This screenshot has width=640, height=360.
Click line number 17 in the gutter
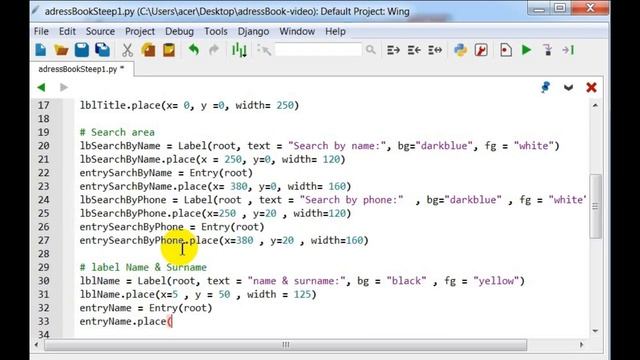point(44,105)
